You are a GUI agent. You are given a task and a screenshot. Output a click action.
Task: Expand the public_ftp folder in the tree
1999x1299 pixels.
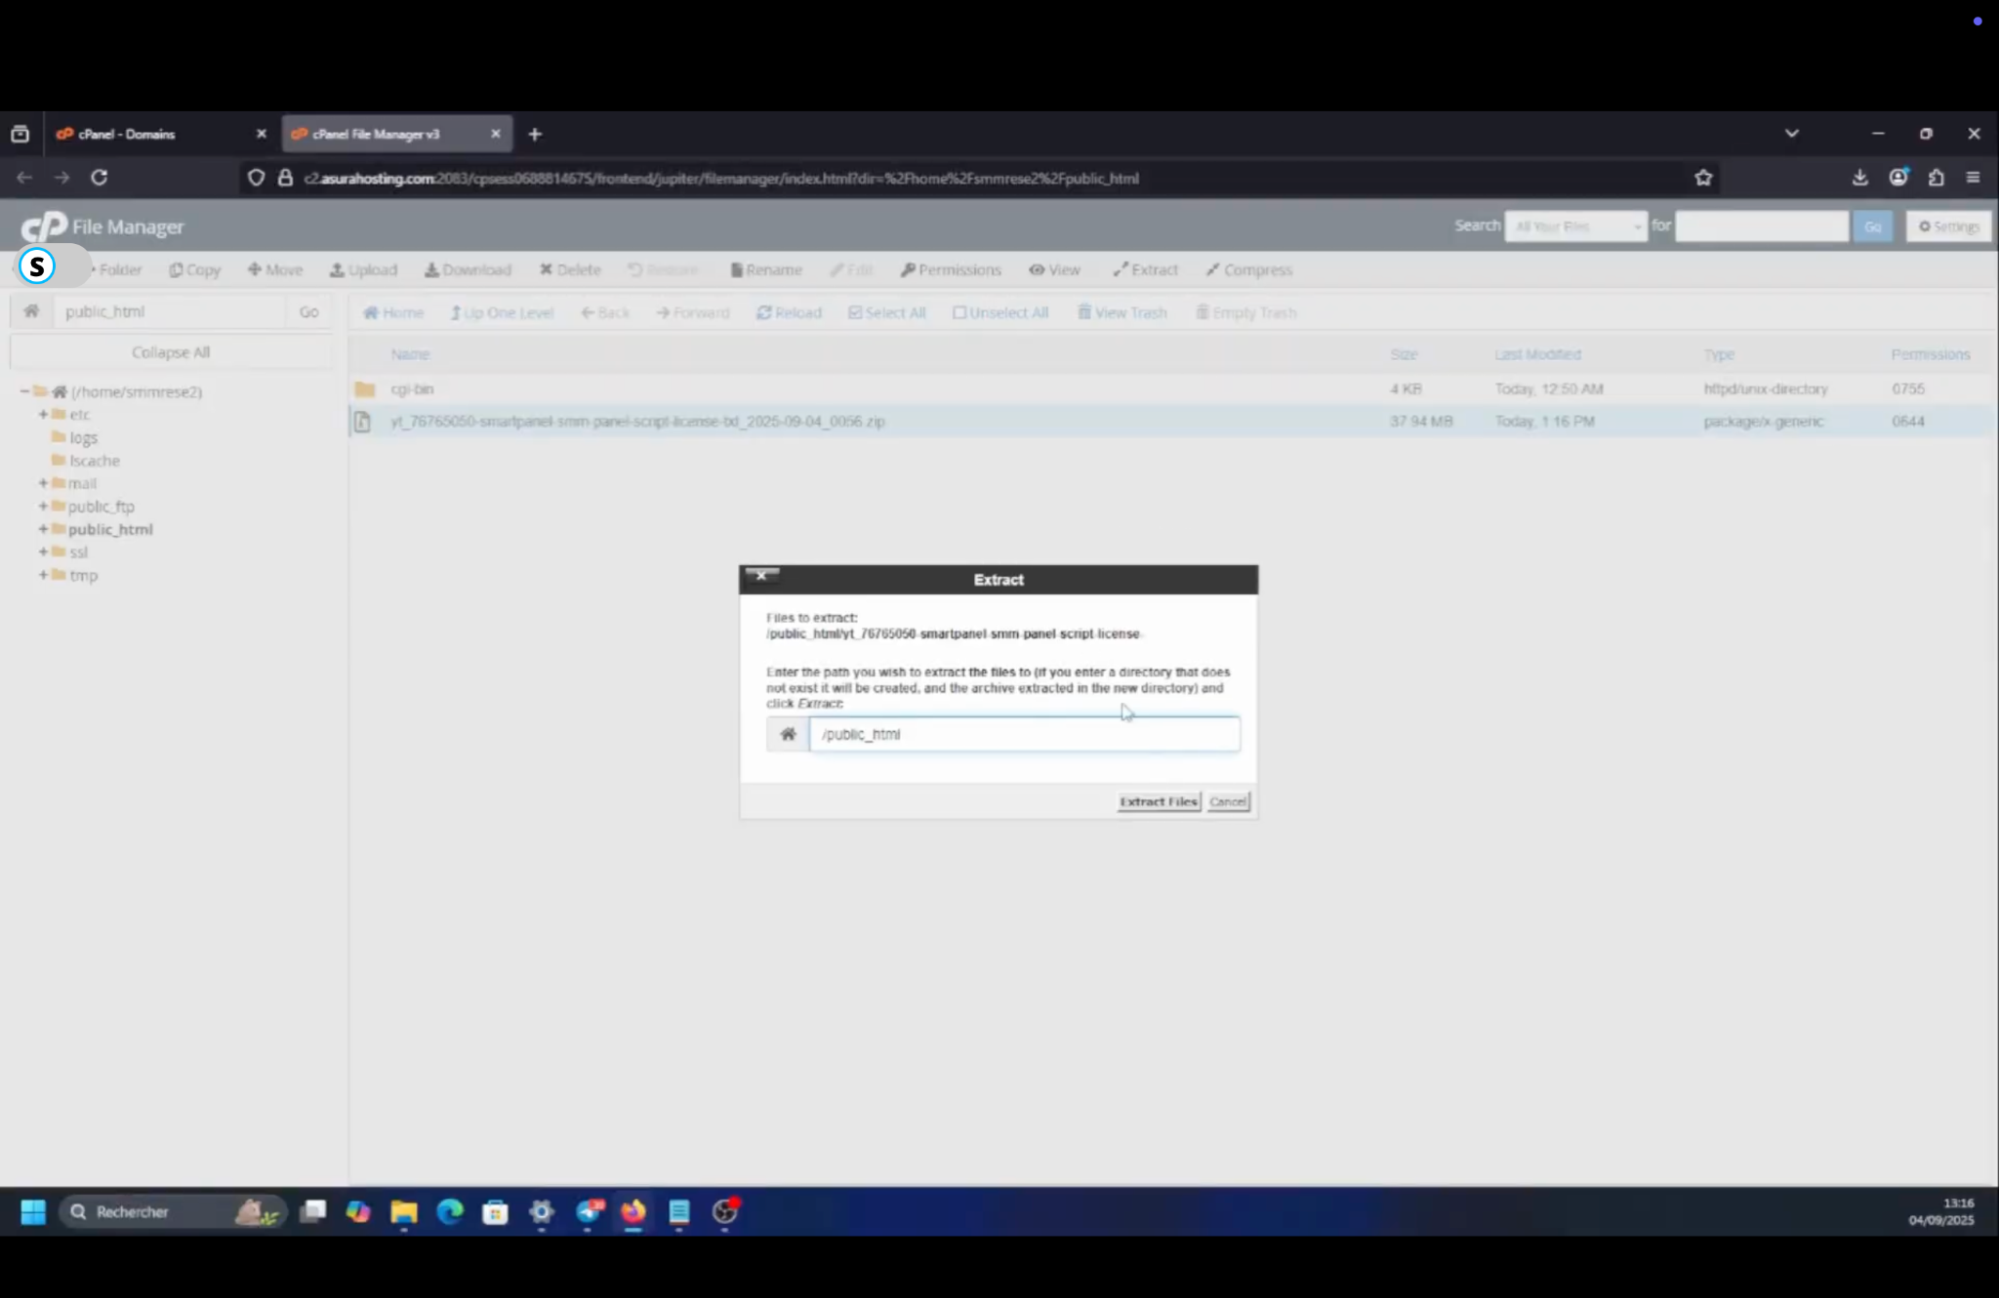point(43,506)
